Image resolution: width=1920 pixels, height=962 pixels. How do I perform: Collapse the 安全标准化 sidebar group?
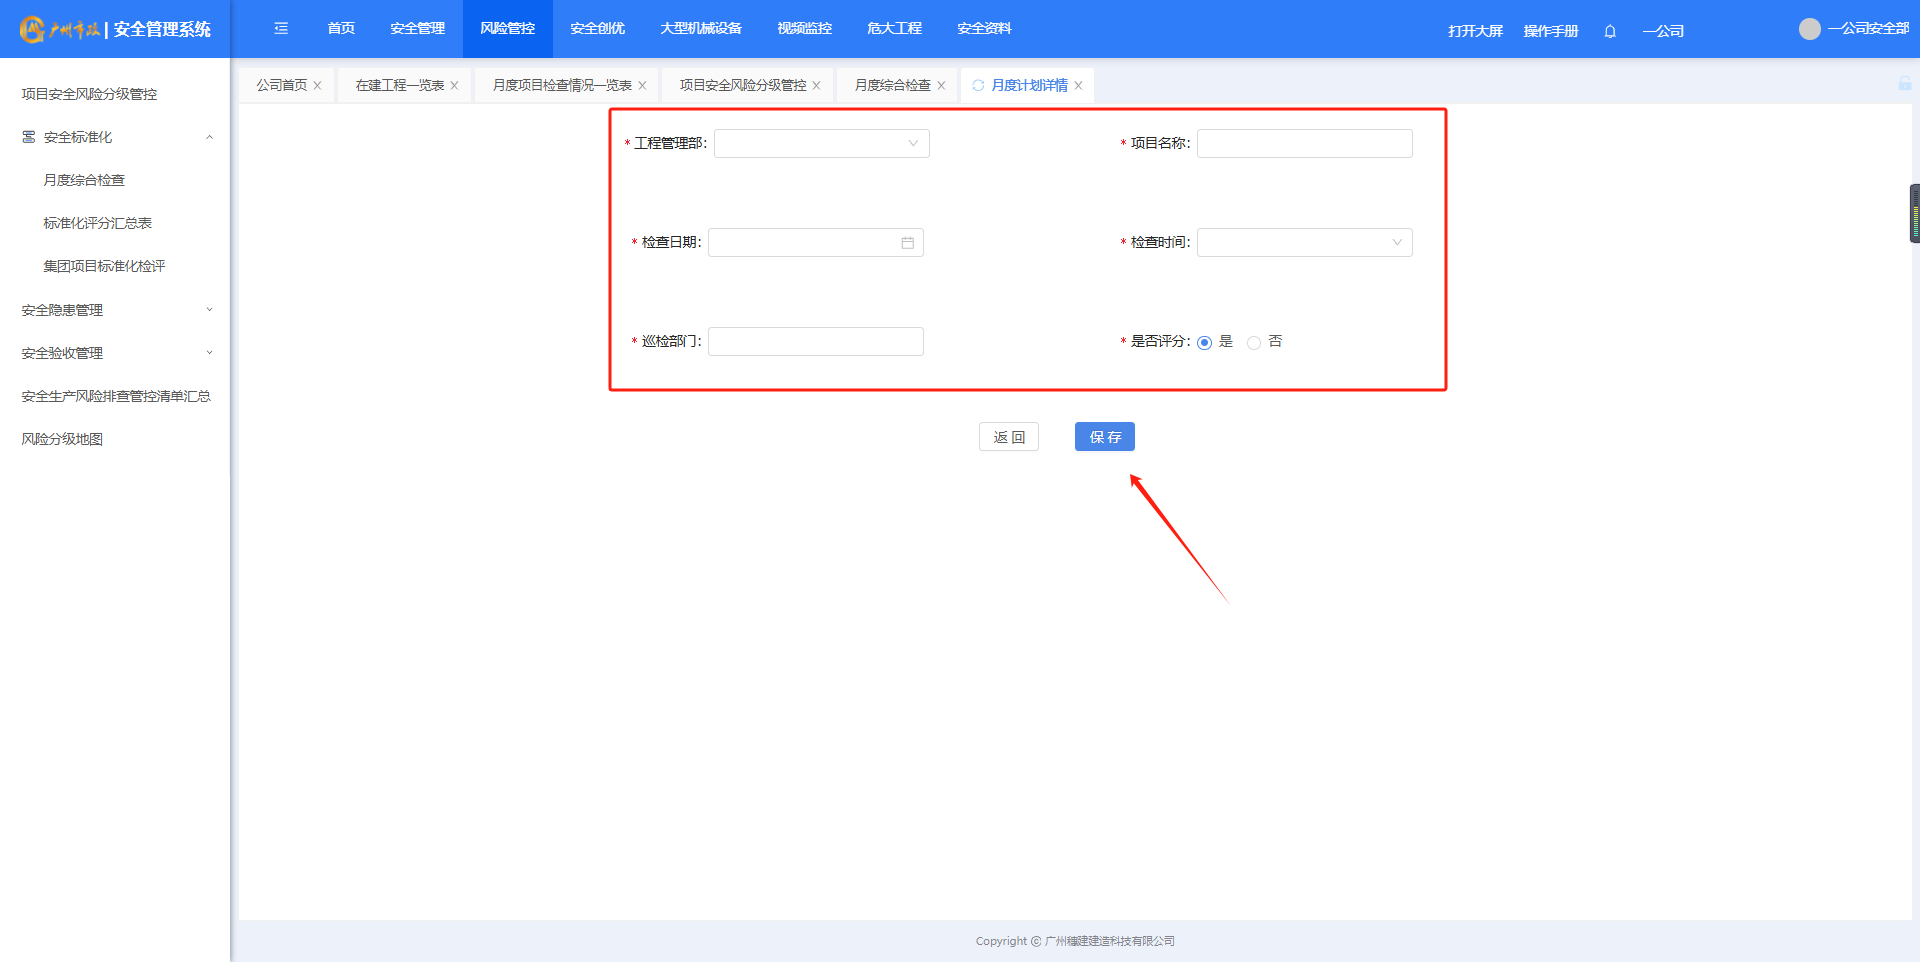[209, 137]
